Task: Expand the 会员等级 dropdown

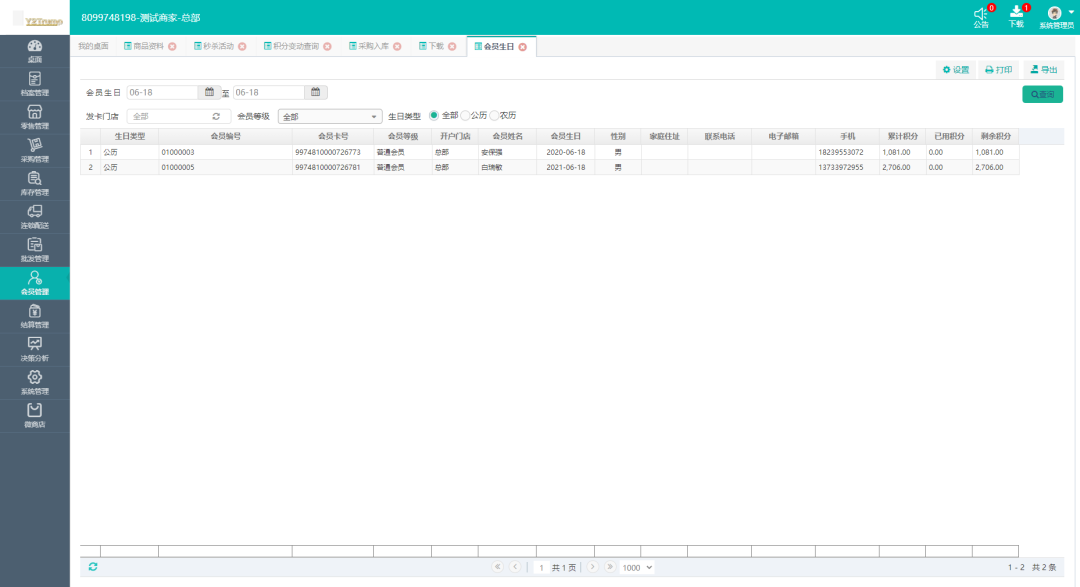Action: (x=329, y=116)
